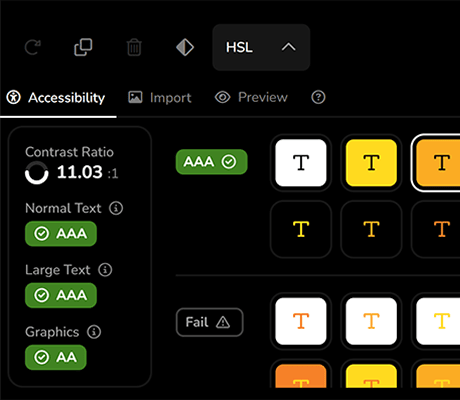Screen dimensions: 460x400
Task: Click the Normal Text info icon
Action: 116,208
